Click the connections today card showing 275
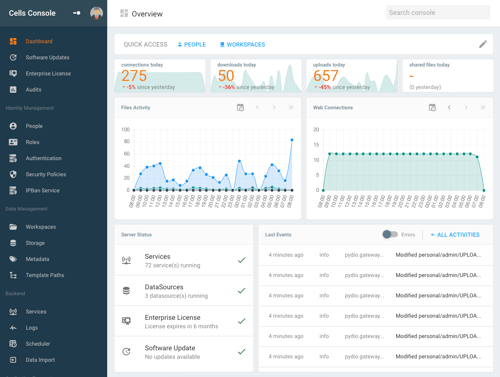 (x=160, y=76)
